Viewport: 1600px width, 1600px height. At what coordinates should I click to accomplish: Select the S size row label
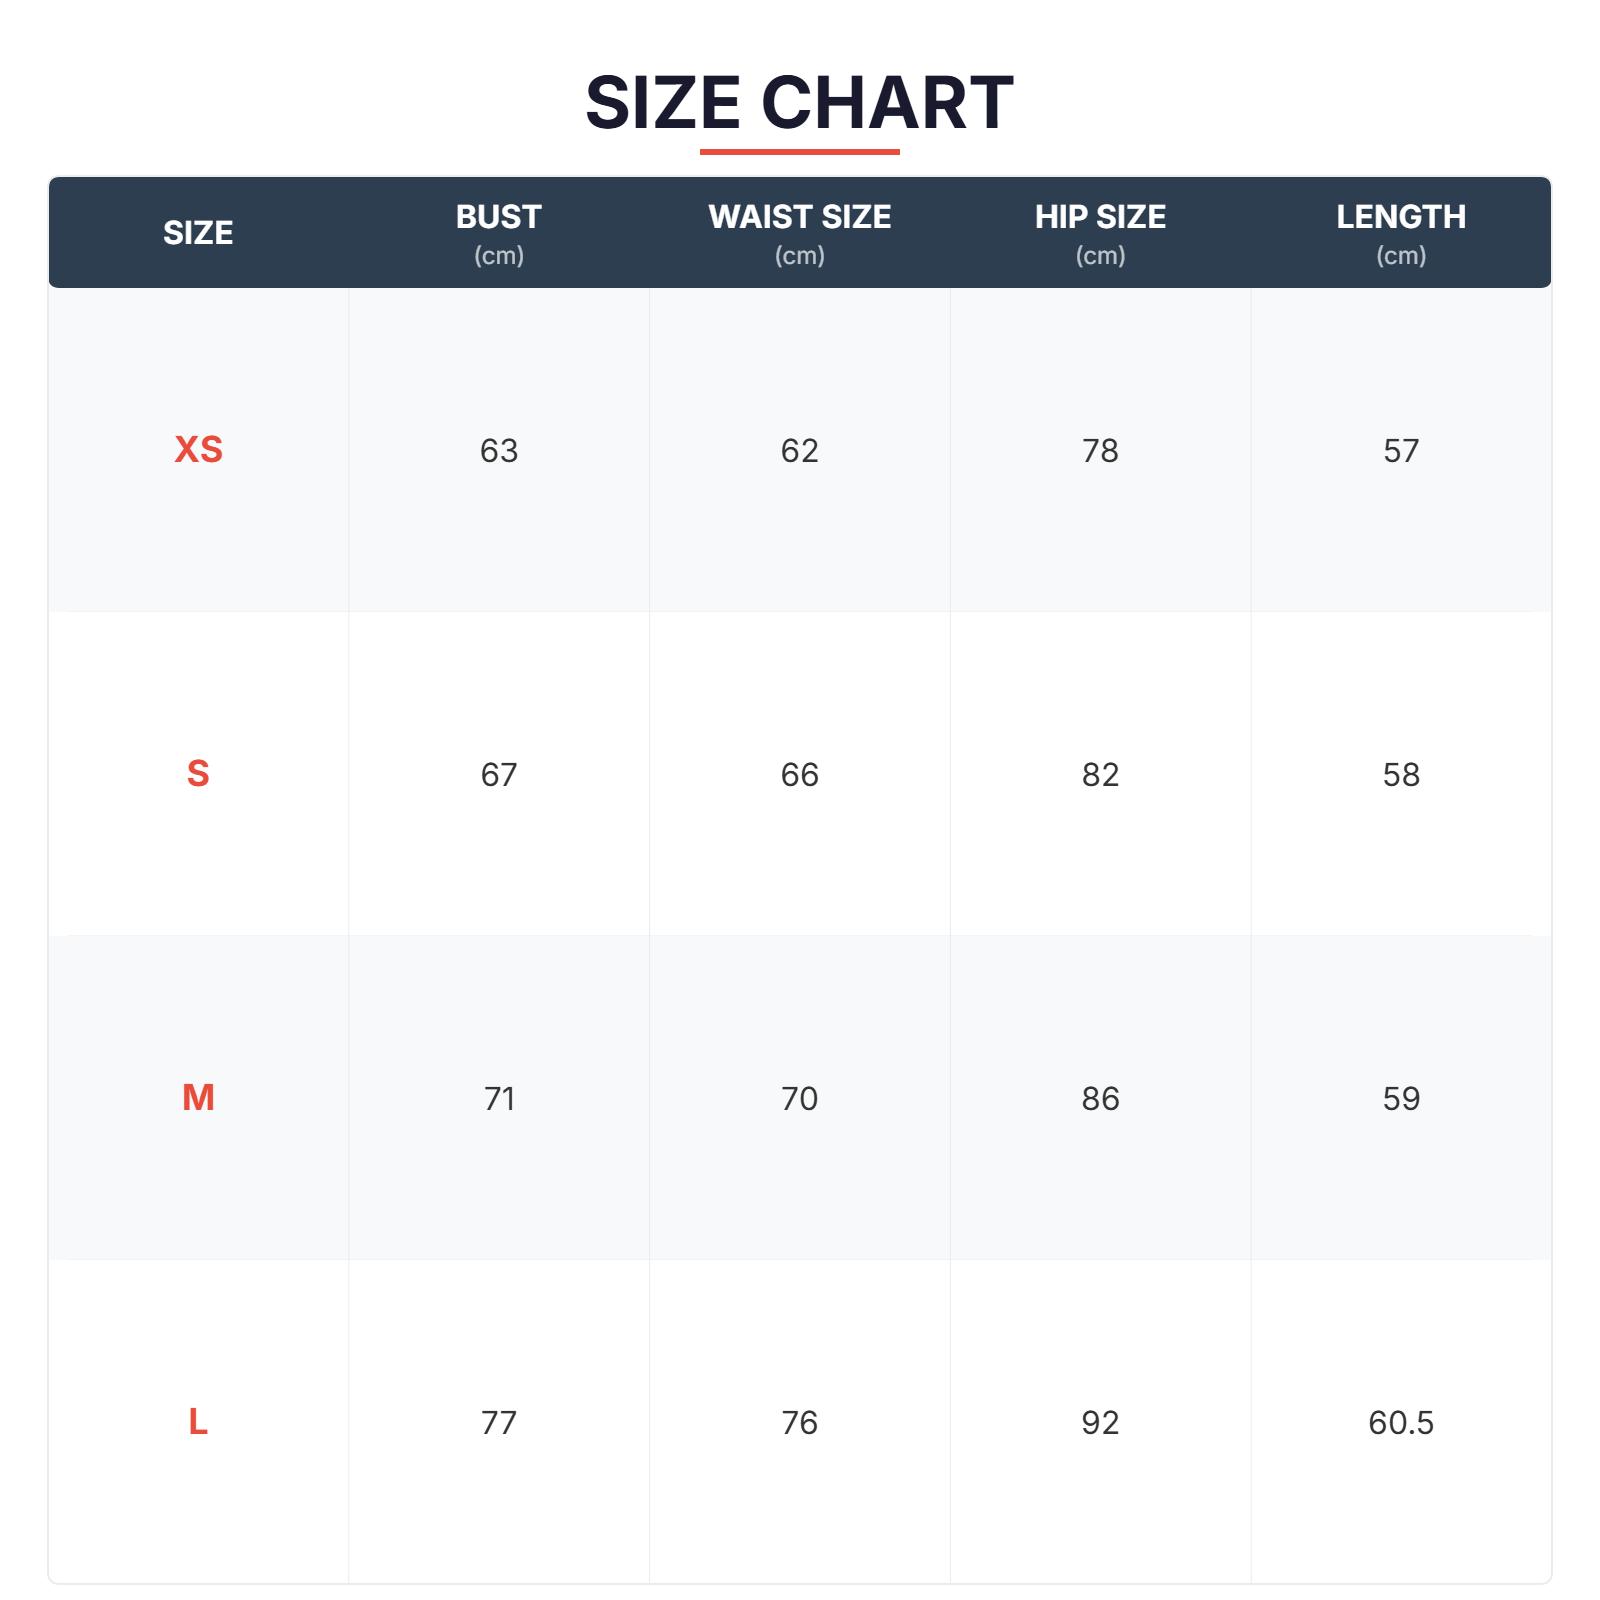pyautogui.click(x=198, y=774)
